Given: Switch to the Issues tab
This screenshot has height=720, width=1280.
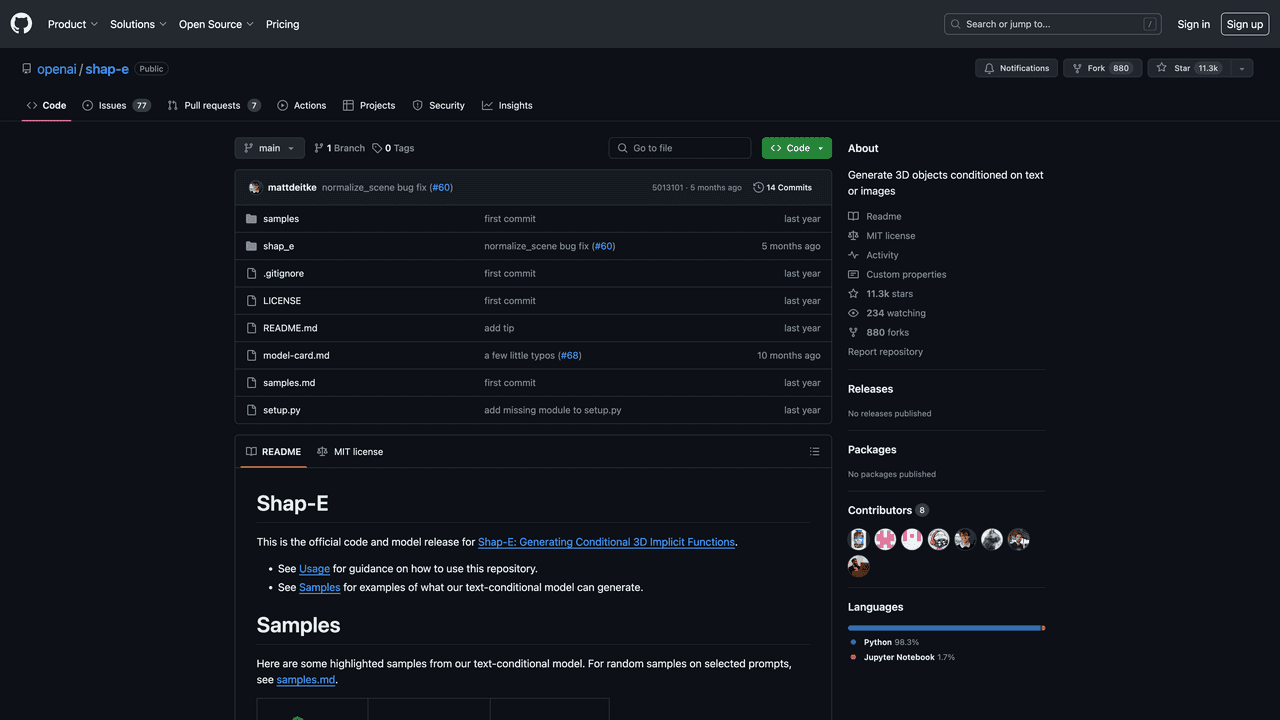Looking at the screenshot, I should click(116, 105).
